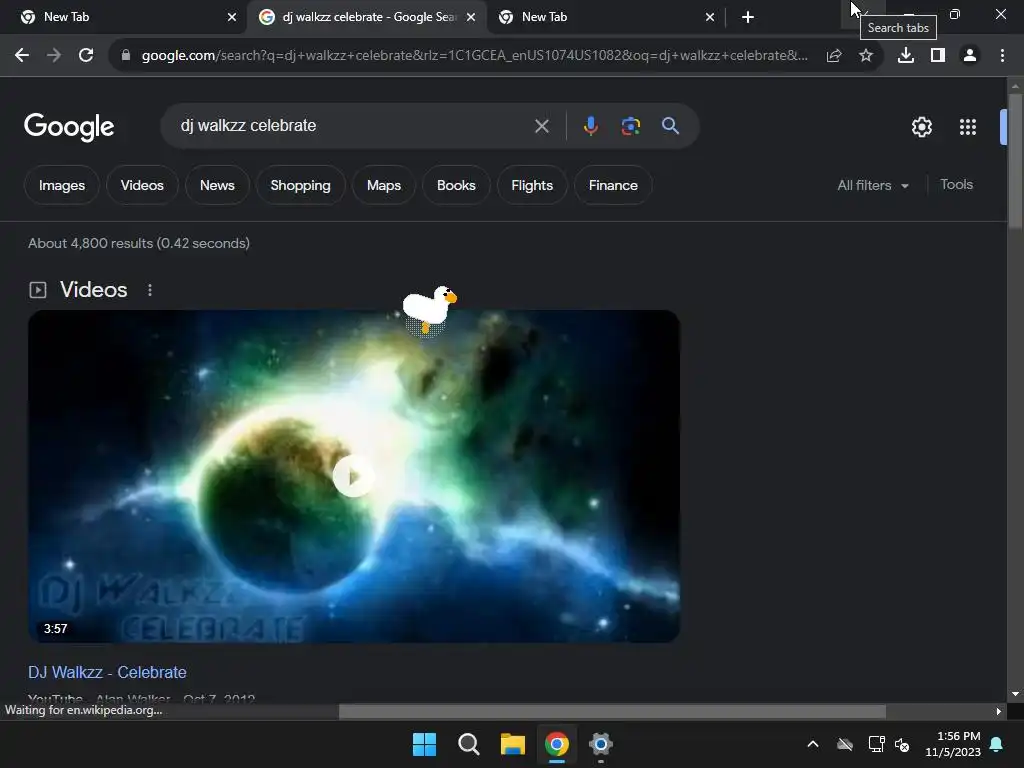Open the Tools options
This screenshot has width=1024, height=768.
pyautogui.click(x=956, y=185)
